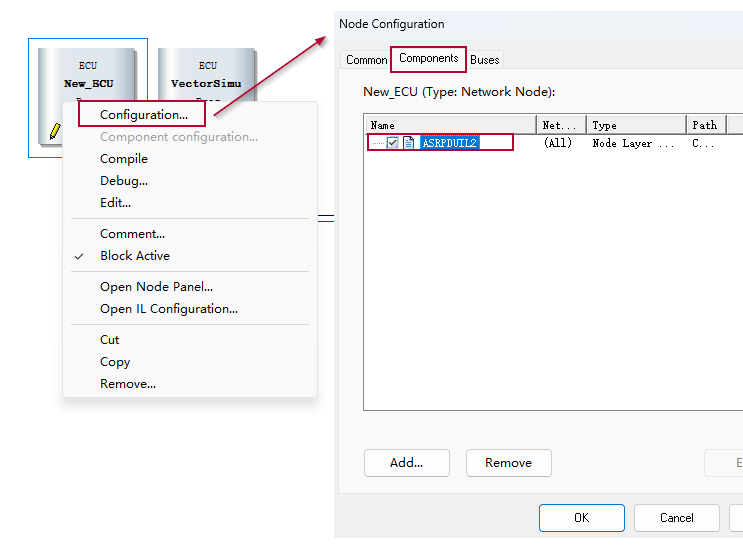
Task: Click the Remove button in dialog
Action: click(508, 463)
